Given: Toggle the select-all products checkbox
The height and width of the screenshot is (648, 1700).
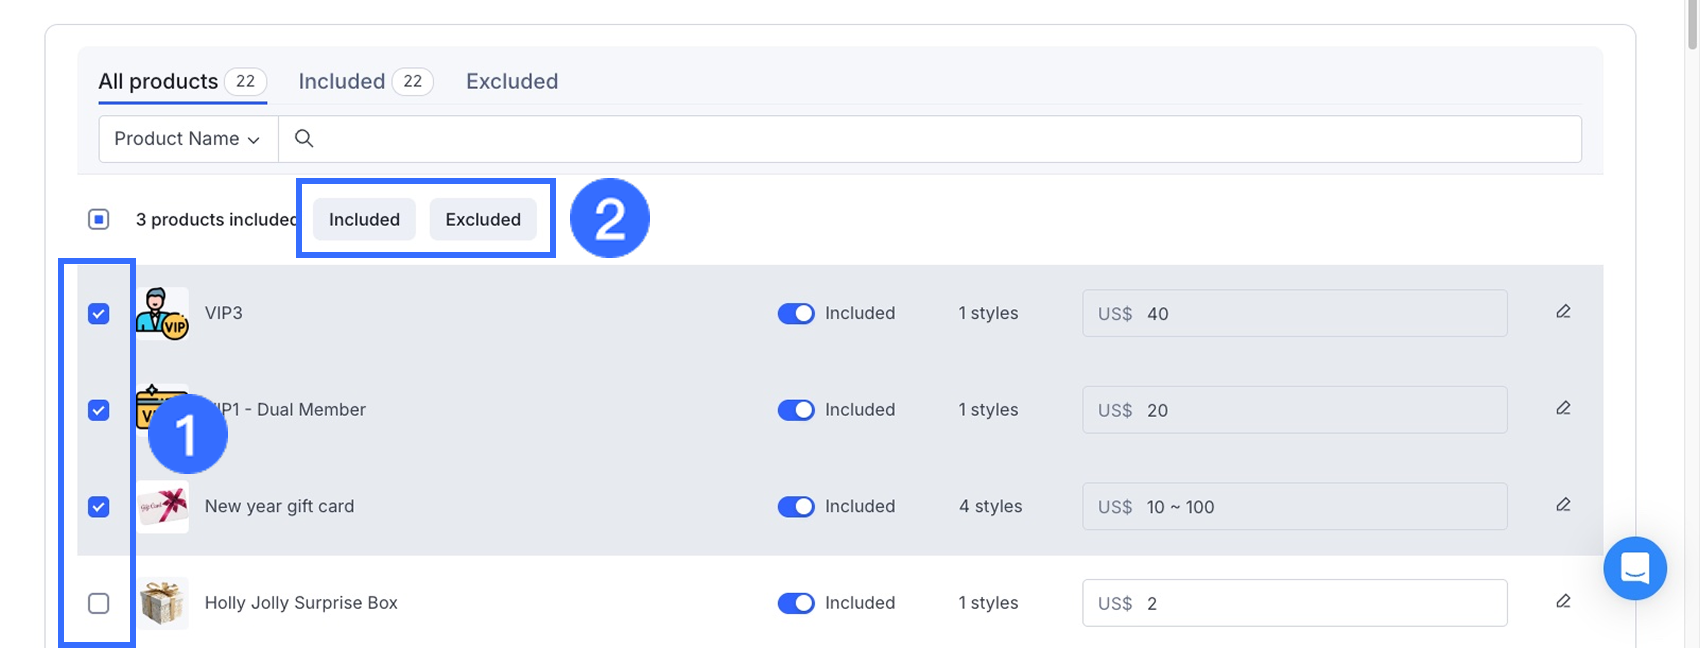Looking at the screenshot, I should coord(99,219).
